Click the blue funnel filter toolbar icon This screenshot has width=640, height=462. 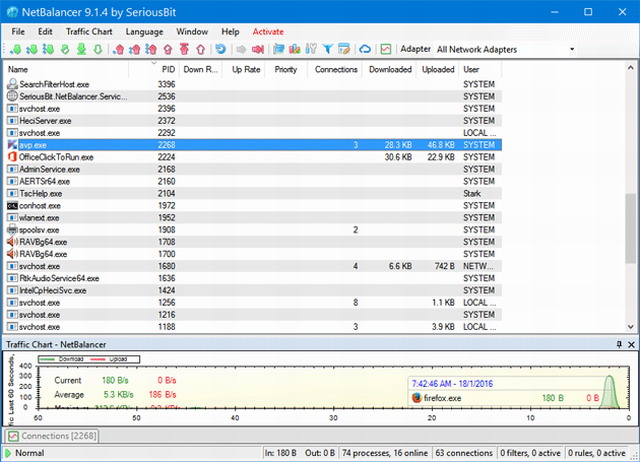coord(328,49)
